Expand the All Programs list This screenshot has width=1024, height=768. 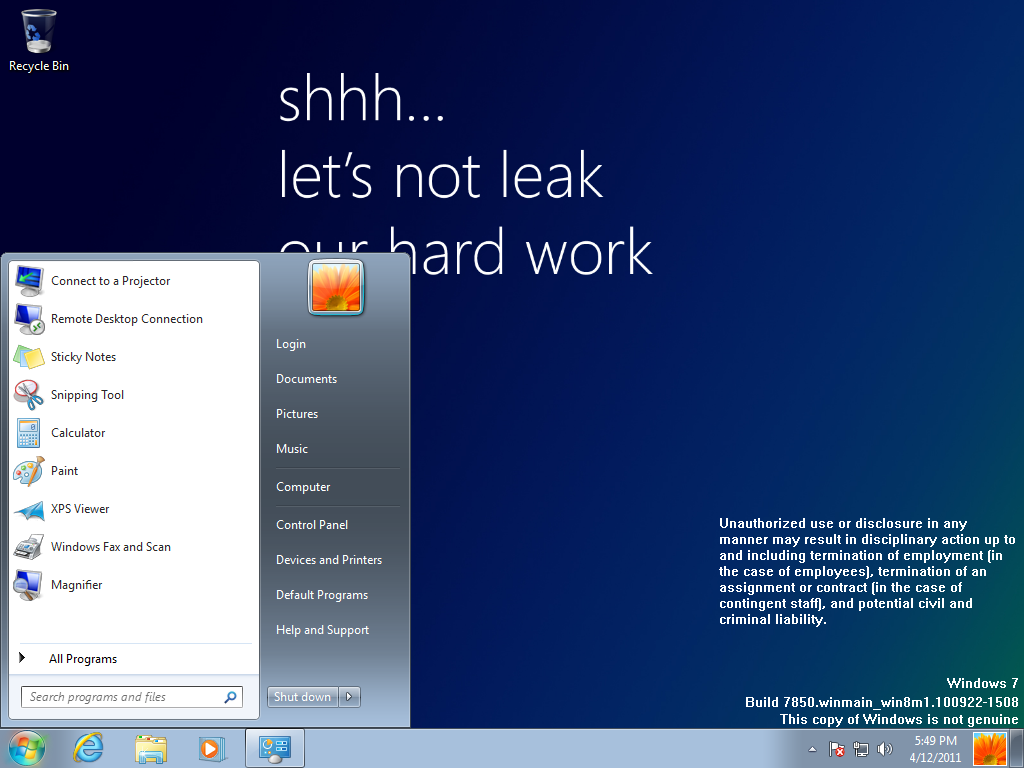tap(83, 659)
